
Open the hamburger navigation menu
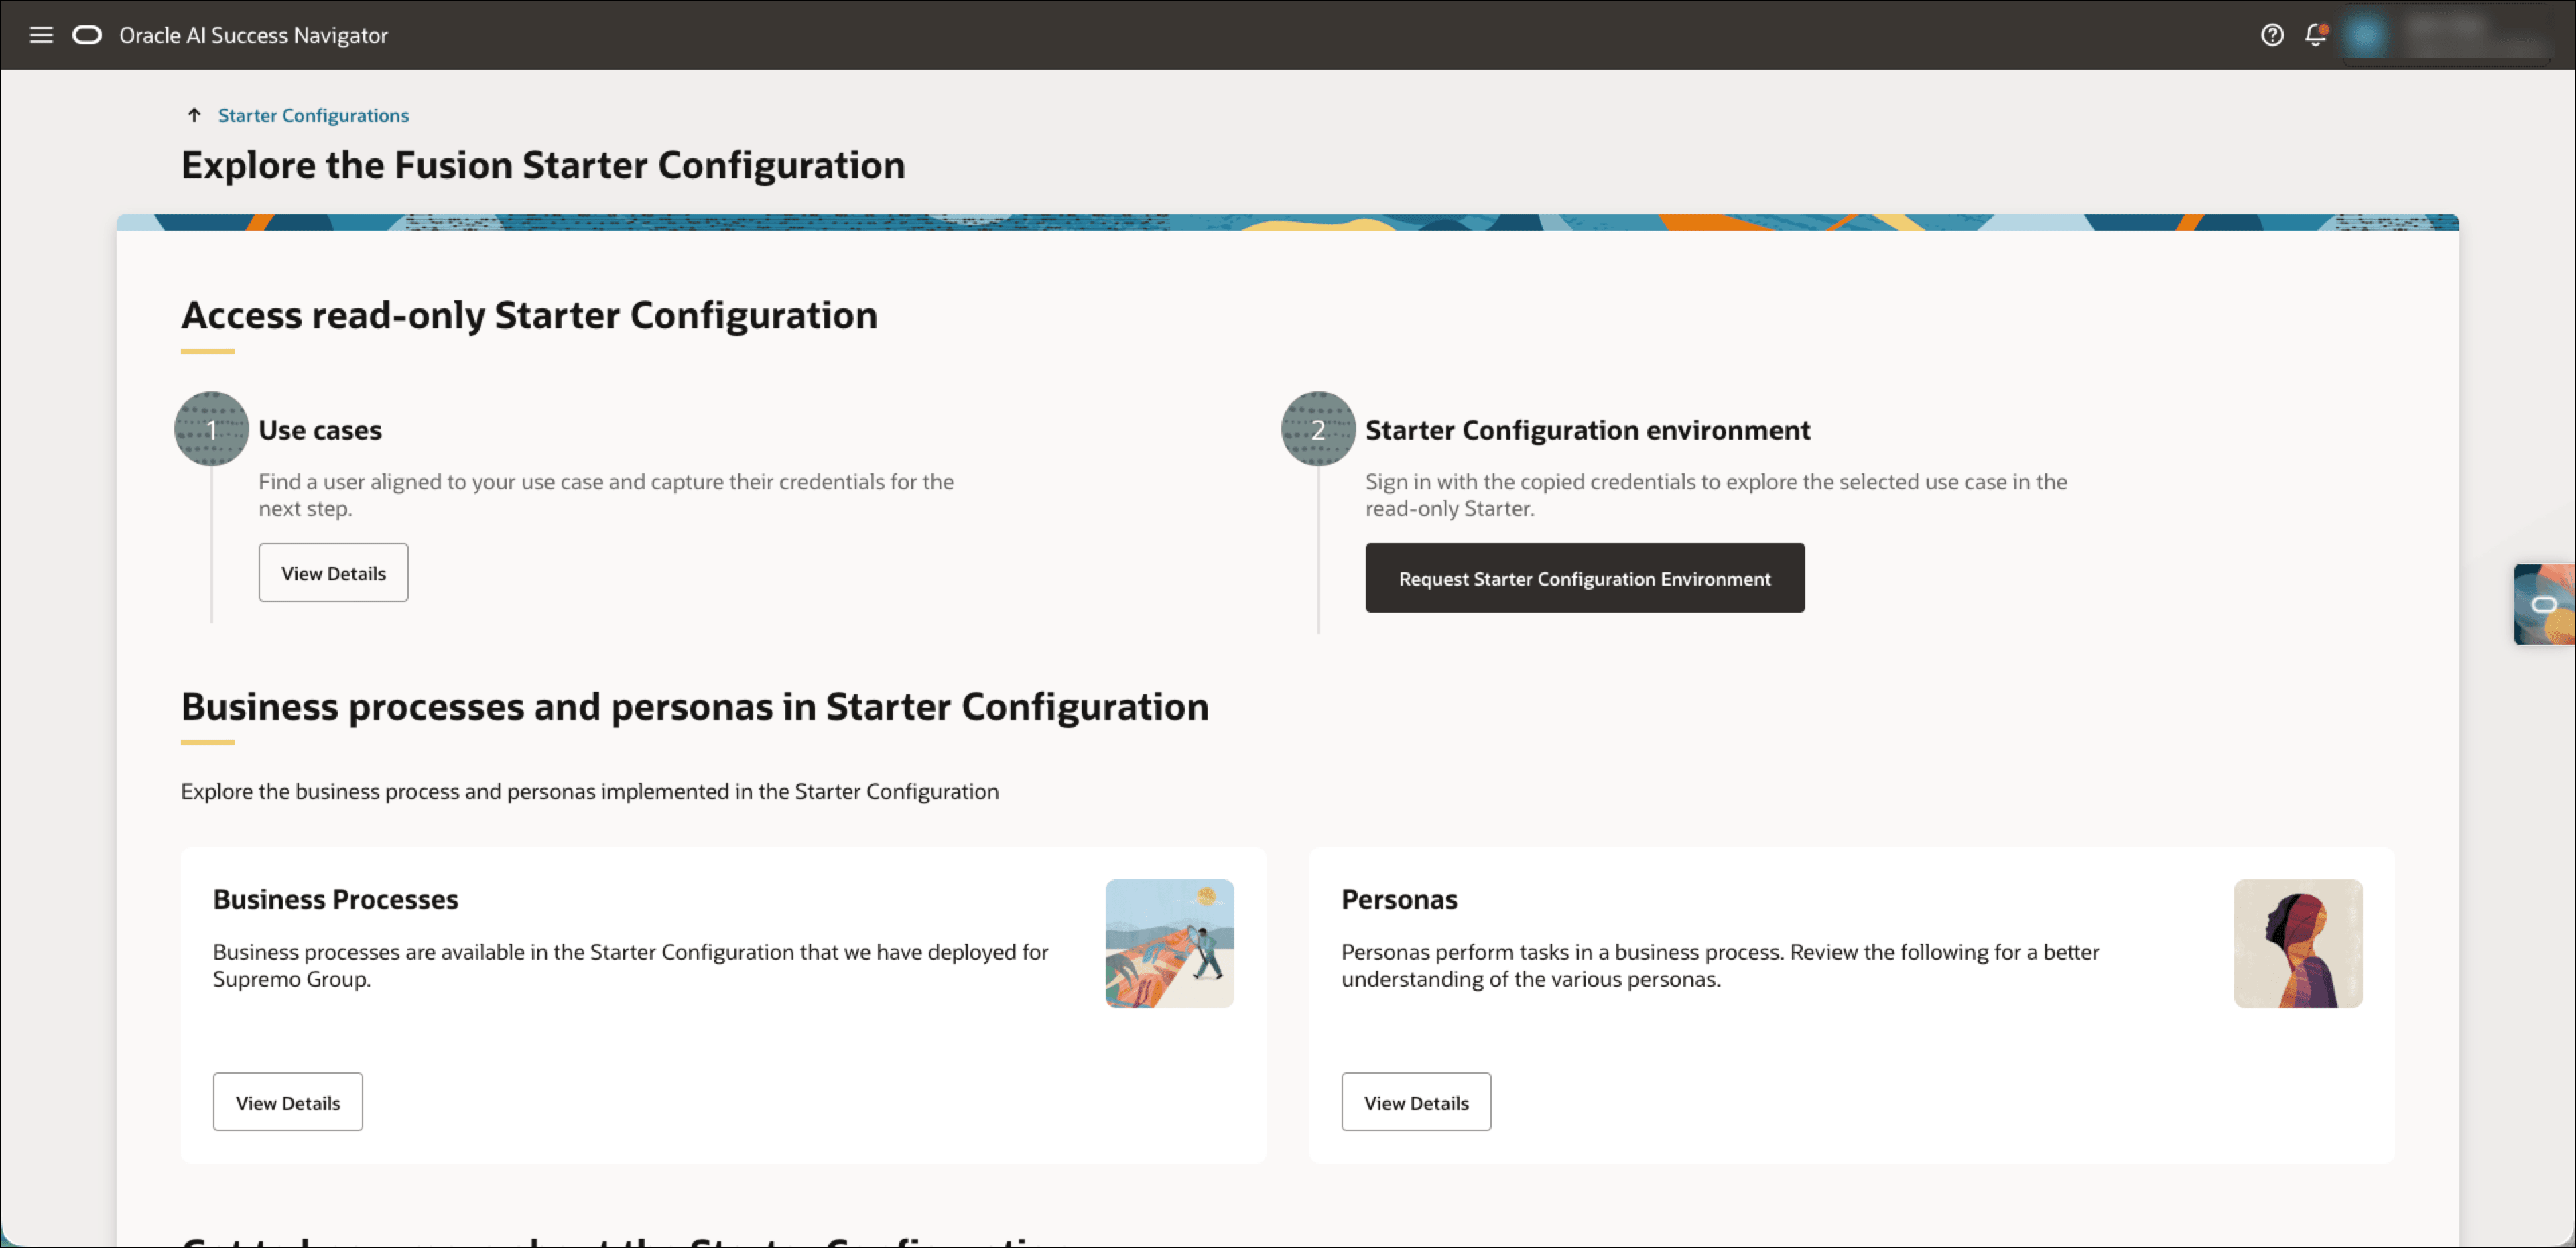click(41, 35)
